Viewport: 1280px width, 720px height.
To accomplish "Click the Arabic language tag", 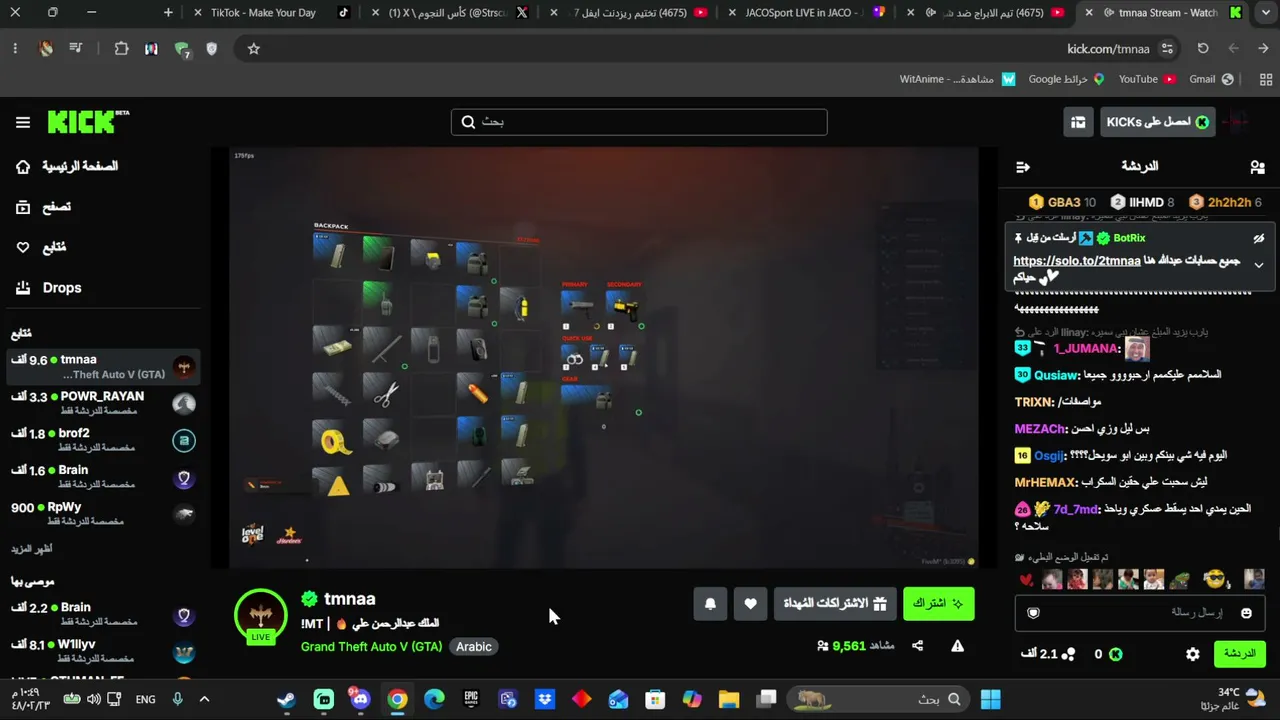I will (x=474, y=647).
